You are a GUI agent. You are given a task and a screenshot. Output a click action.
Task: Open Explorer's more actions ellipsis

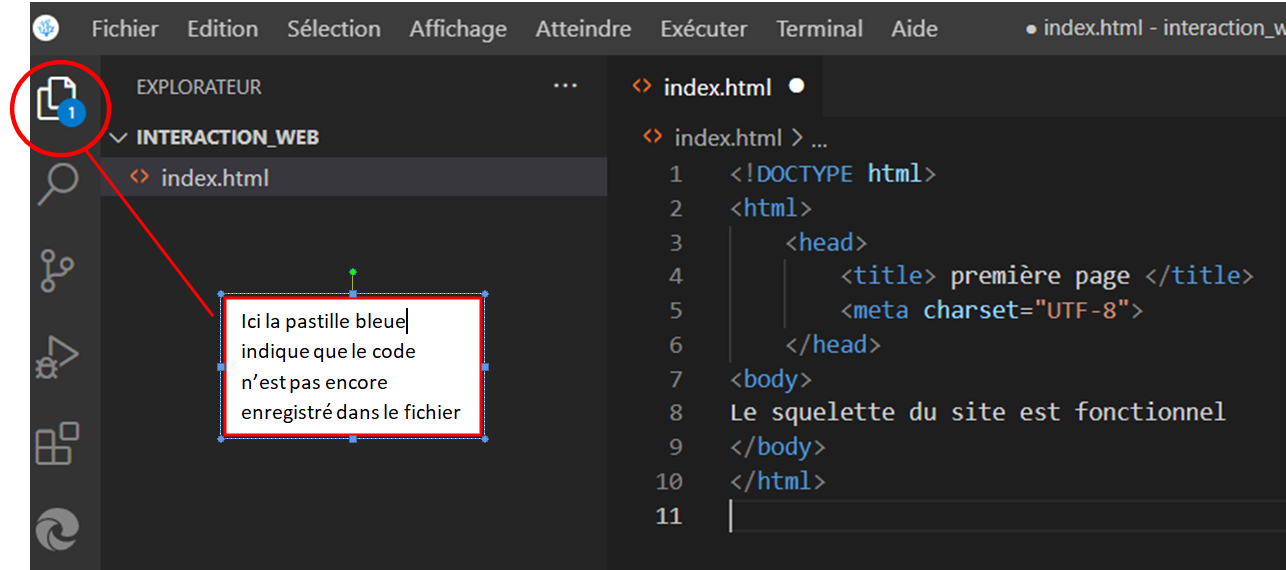pyautogui.click(x=565, y=87)
